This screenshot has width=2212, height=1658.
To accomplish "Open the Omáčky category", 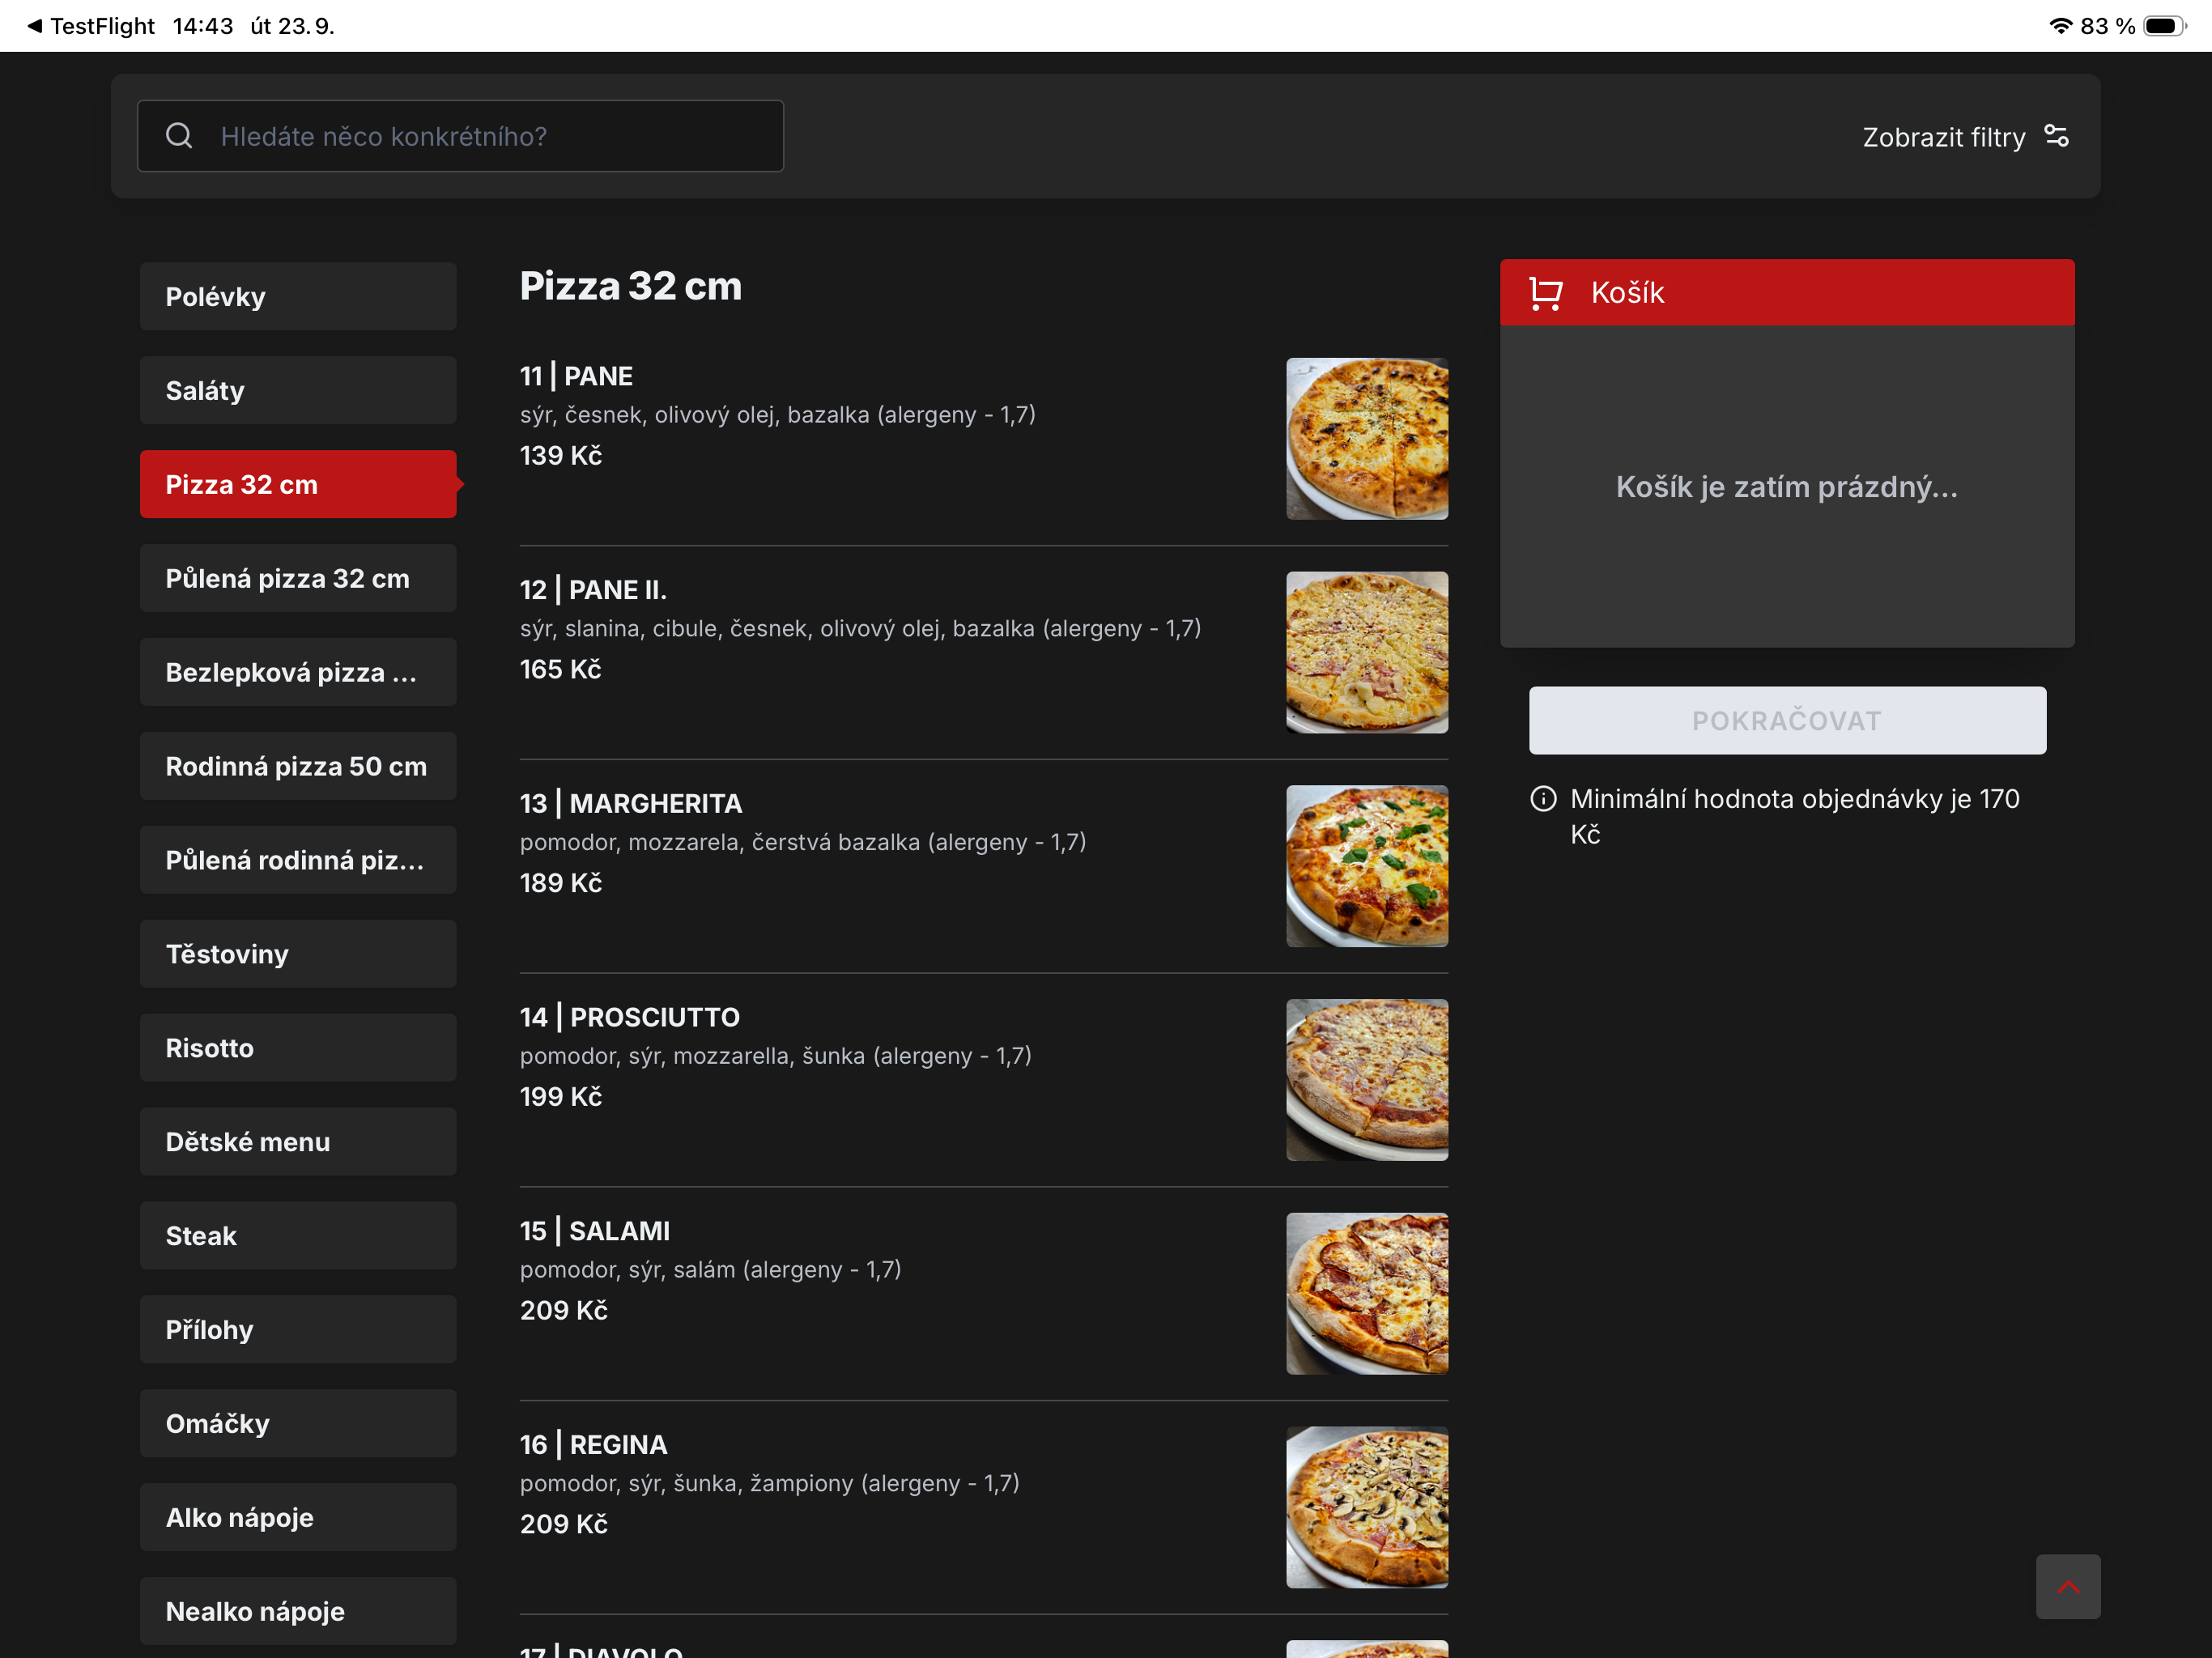I will [298, 1425].
